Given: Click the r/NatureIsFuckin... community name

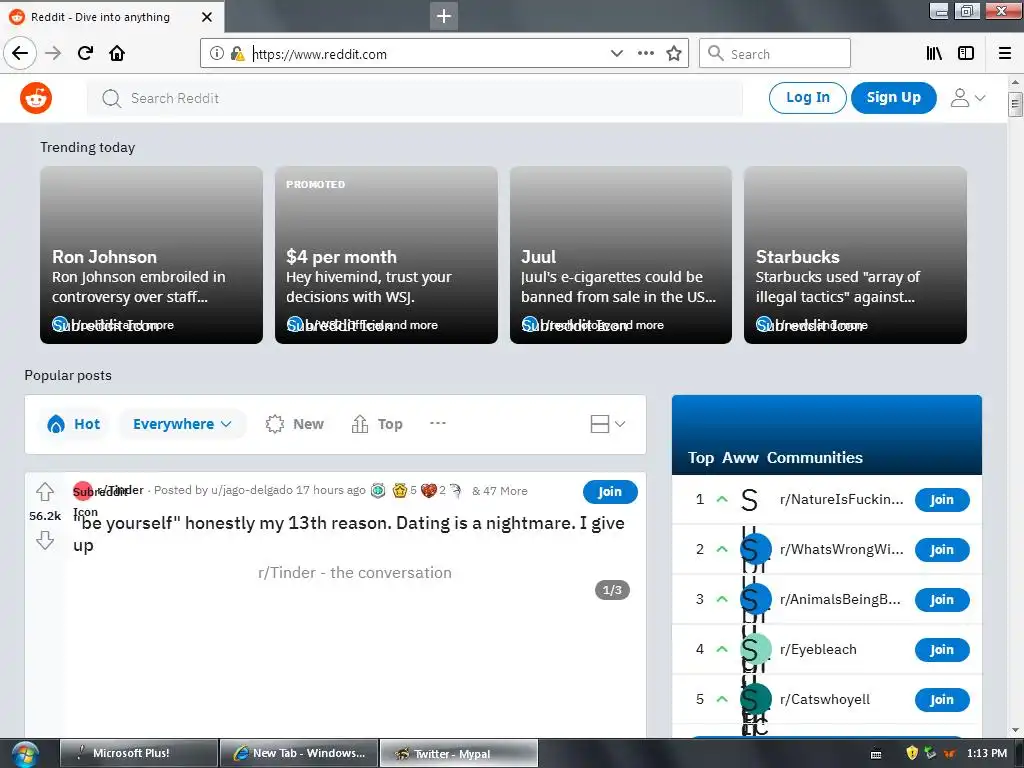Looking at the screenshot, I should (841, 500).
